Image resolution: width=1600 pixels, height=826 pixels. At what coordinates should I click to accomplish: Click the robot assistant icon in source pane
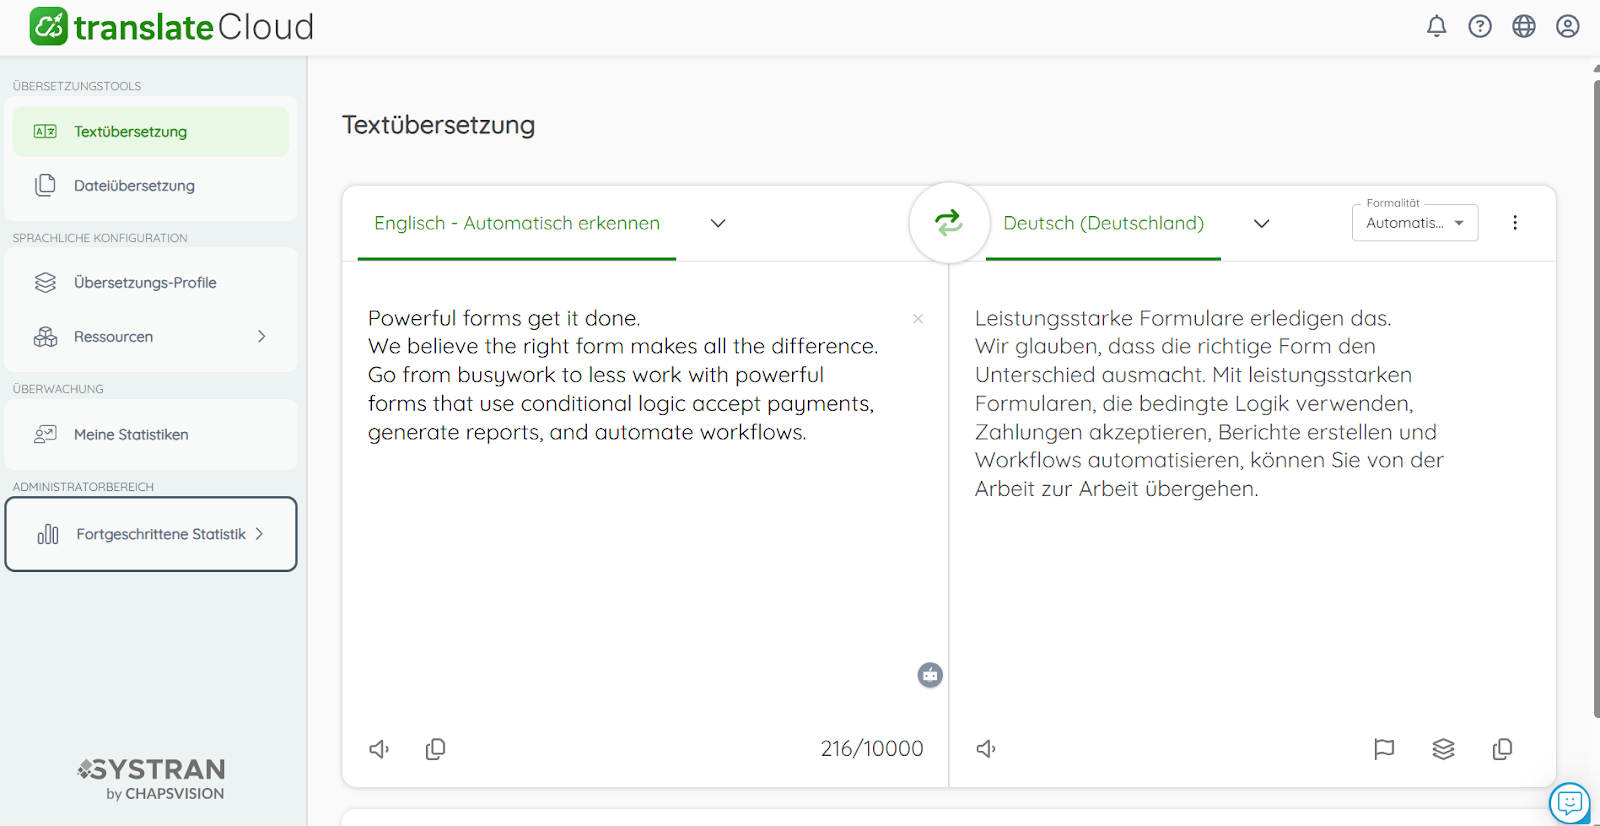coord(930,675)
